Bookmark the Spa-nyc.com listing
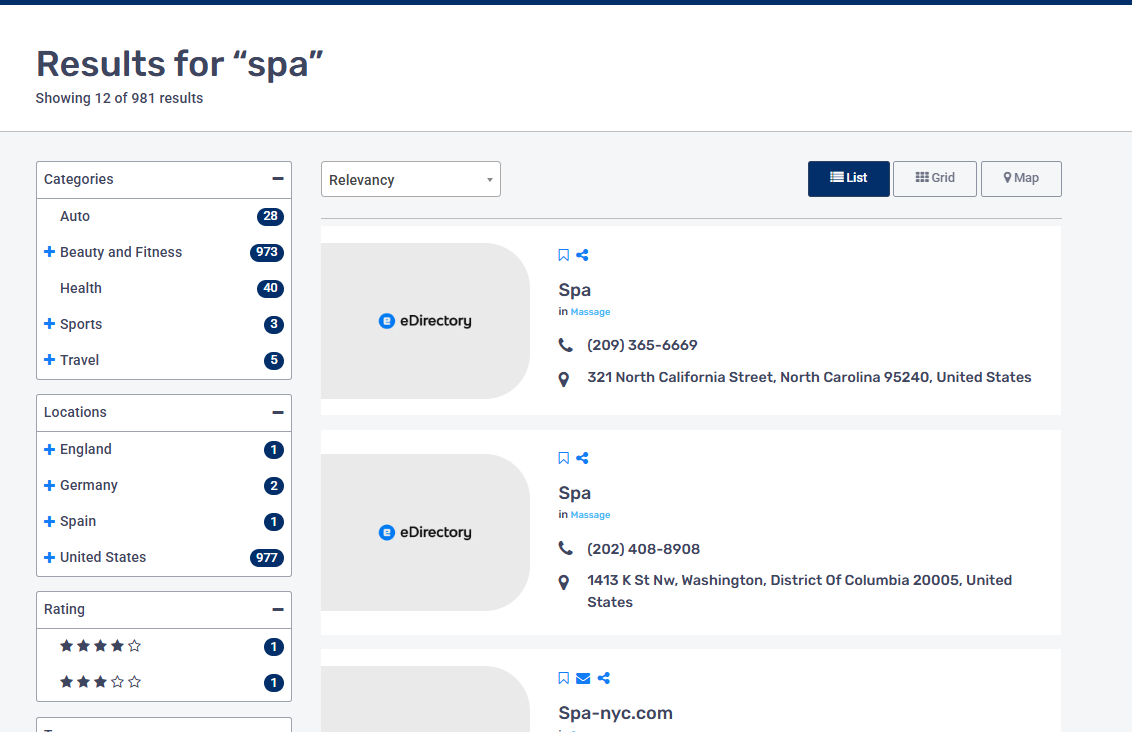Screen dimensions: 1132x732 point(564,678)
